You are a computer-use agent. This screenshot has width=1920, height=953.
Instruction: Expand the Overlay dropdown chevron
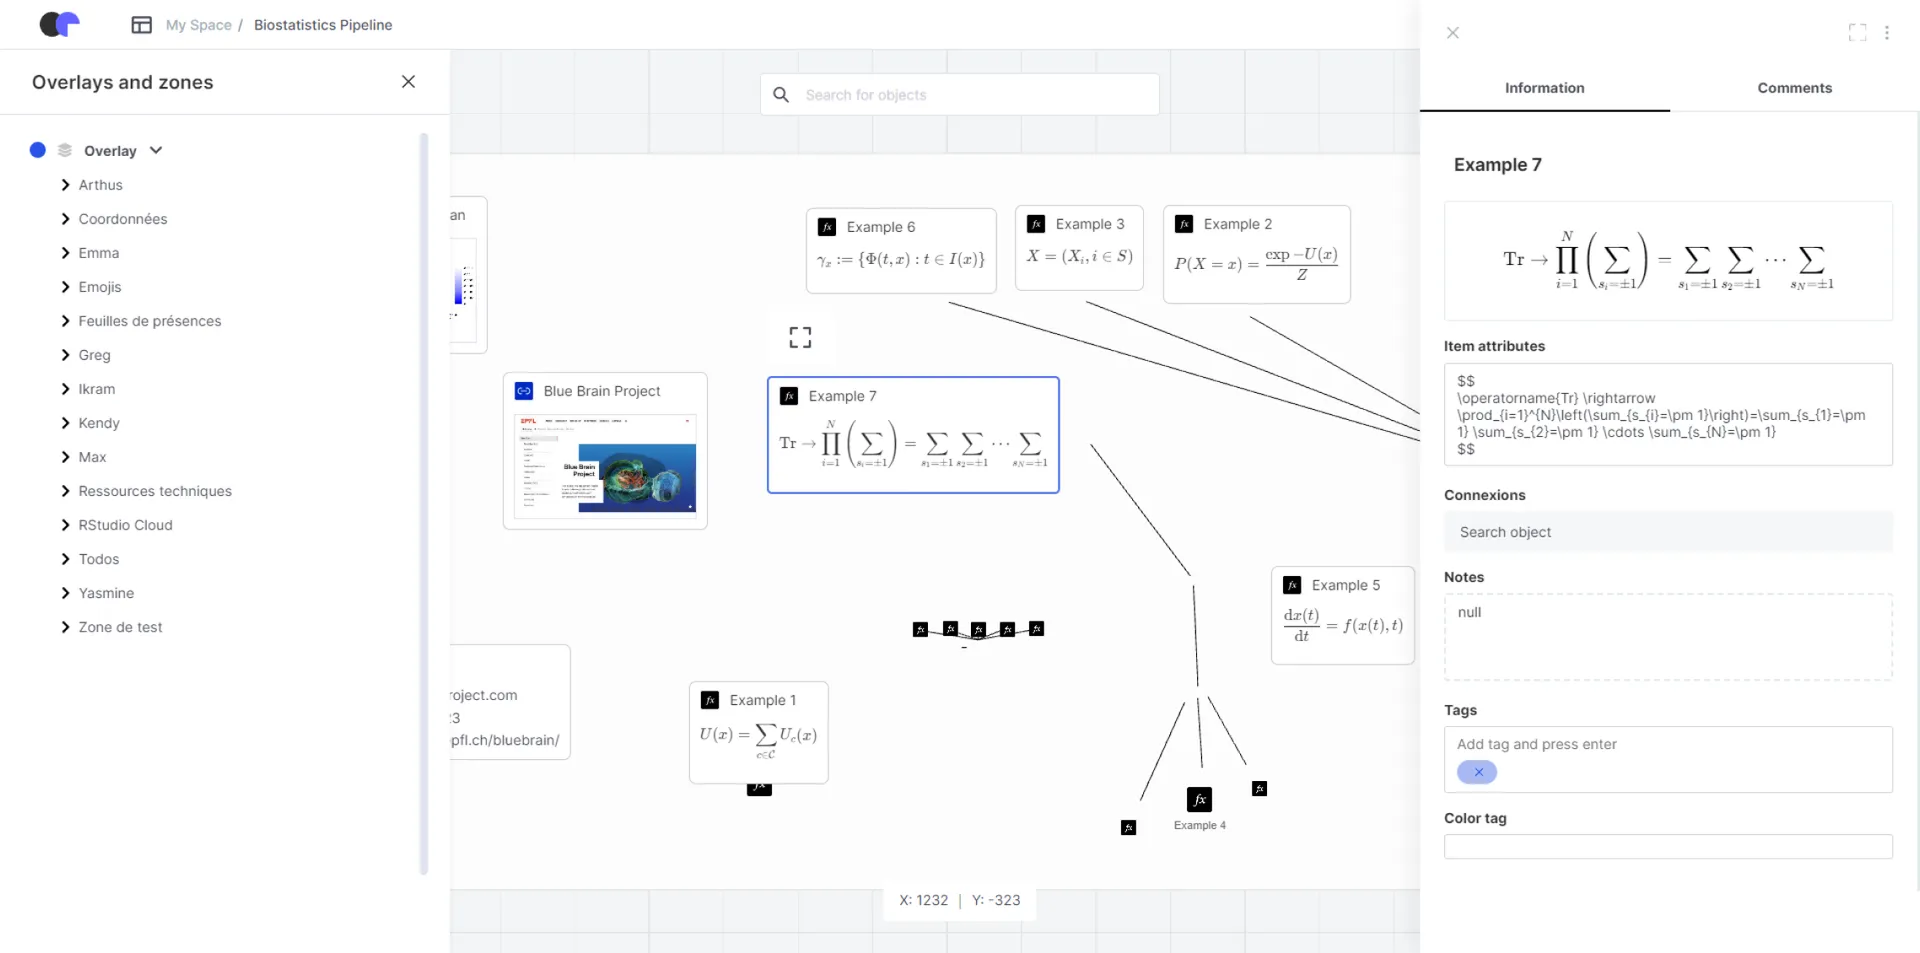point(156,150)
